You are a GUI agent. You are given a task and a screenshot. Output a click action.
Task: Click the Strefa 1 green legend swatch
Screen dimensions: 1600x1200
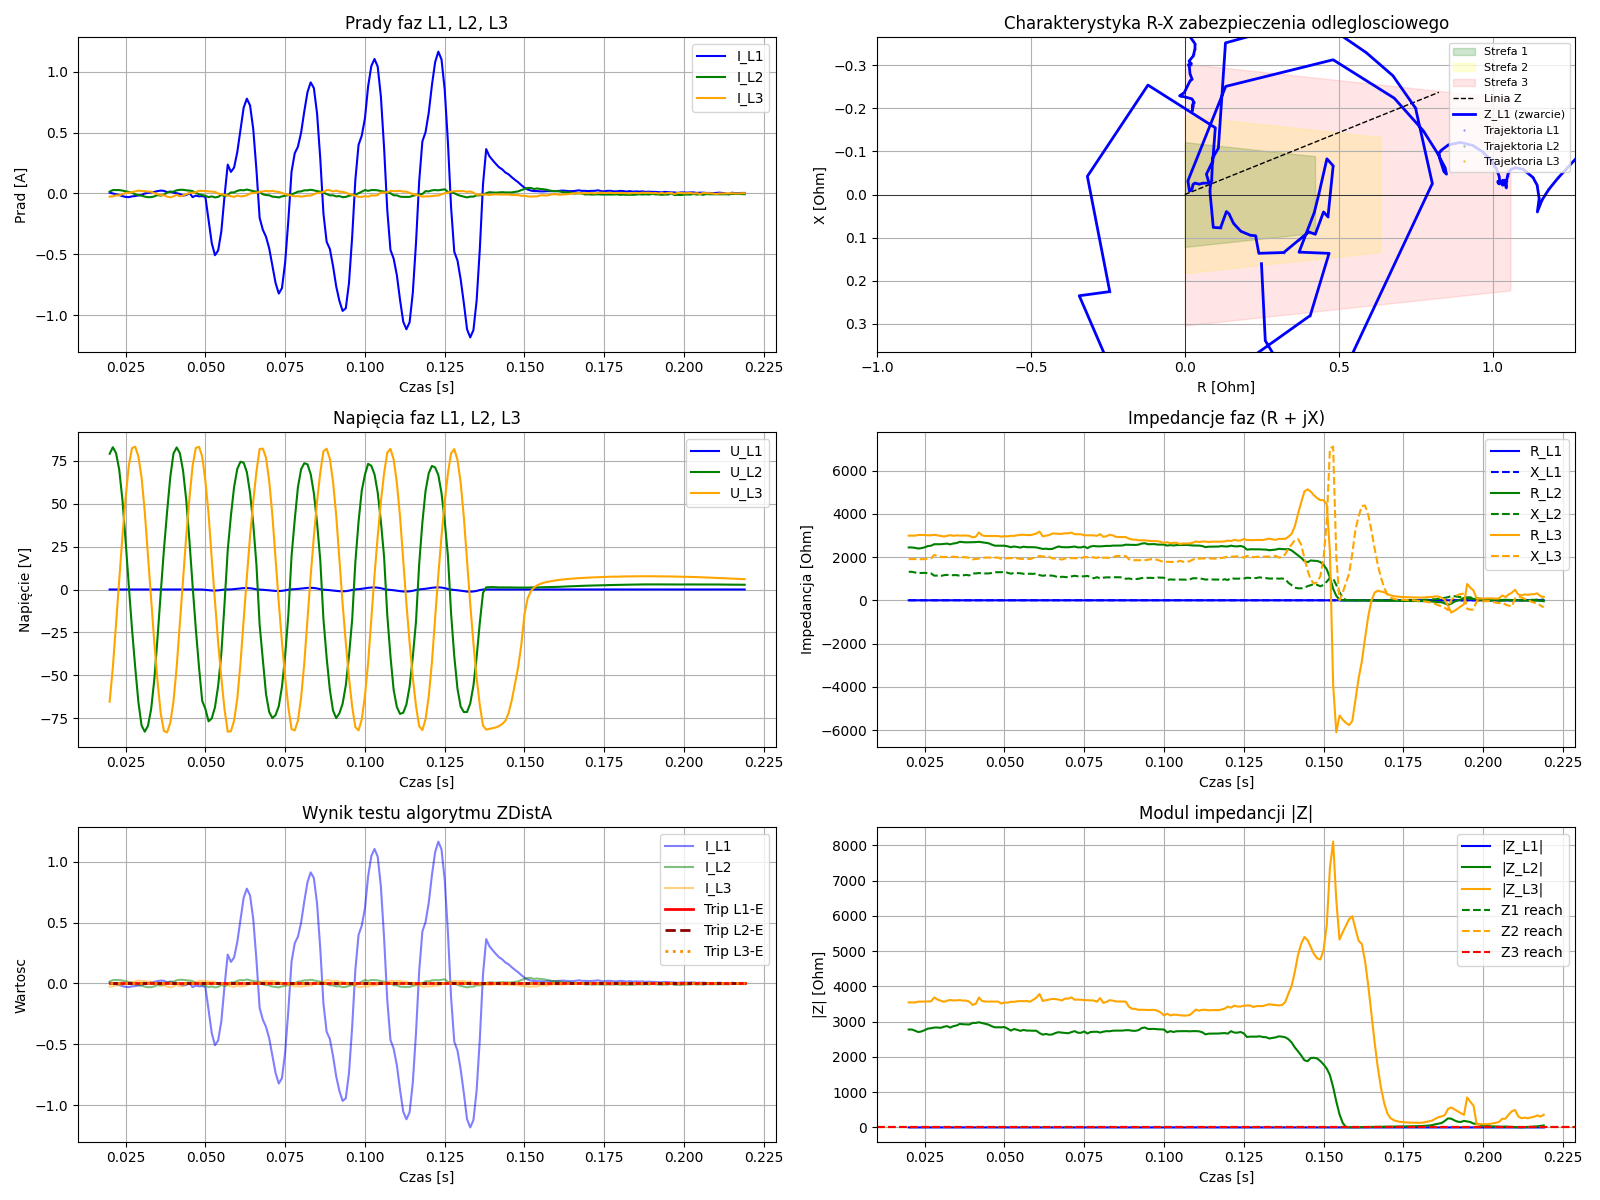(x=1464, y=51)
